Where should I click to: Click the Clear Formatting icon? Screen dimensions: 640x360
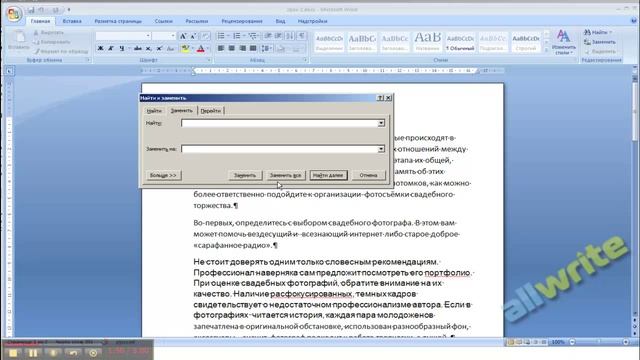click(206, 36)
